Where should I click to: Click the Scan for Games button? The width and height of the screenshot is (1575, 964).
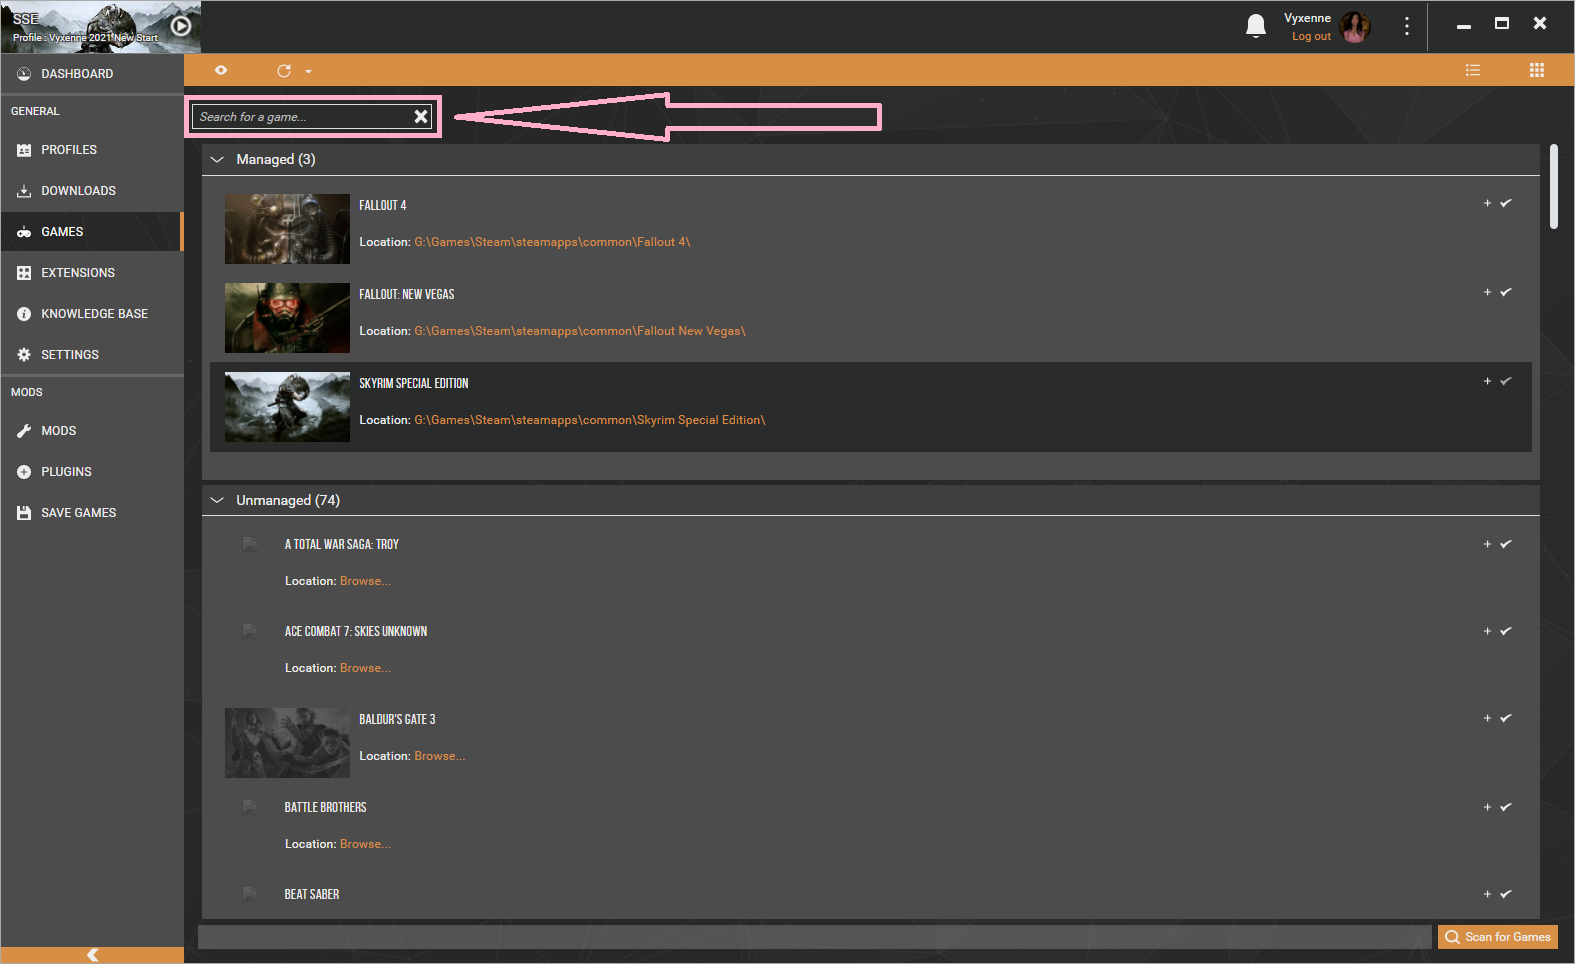click(1498, 937)
